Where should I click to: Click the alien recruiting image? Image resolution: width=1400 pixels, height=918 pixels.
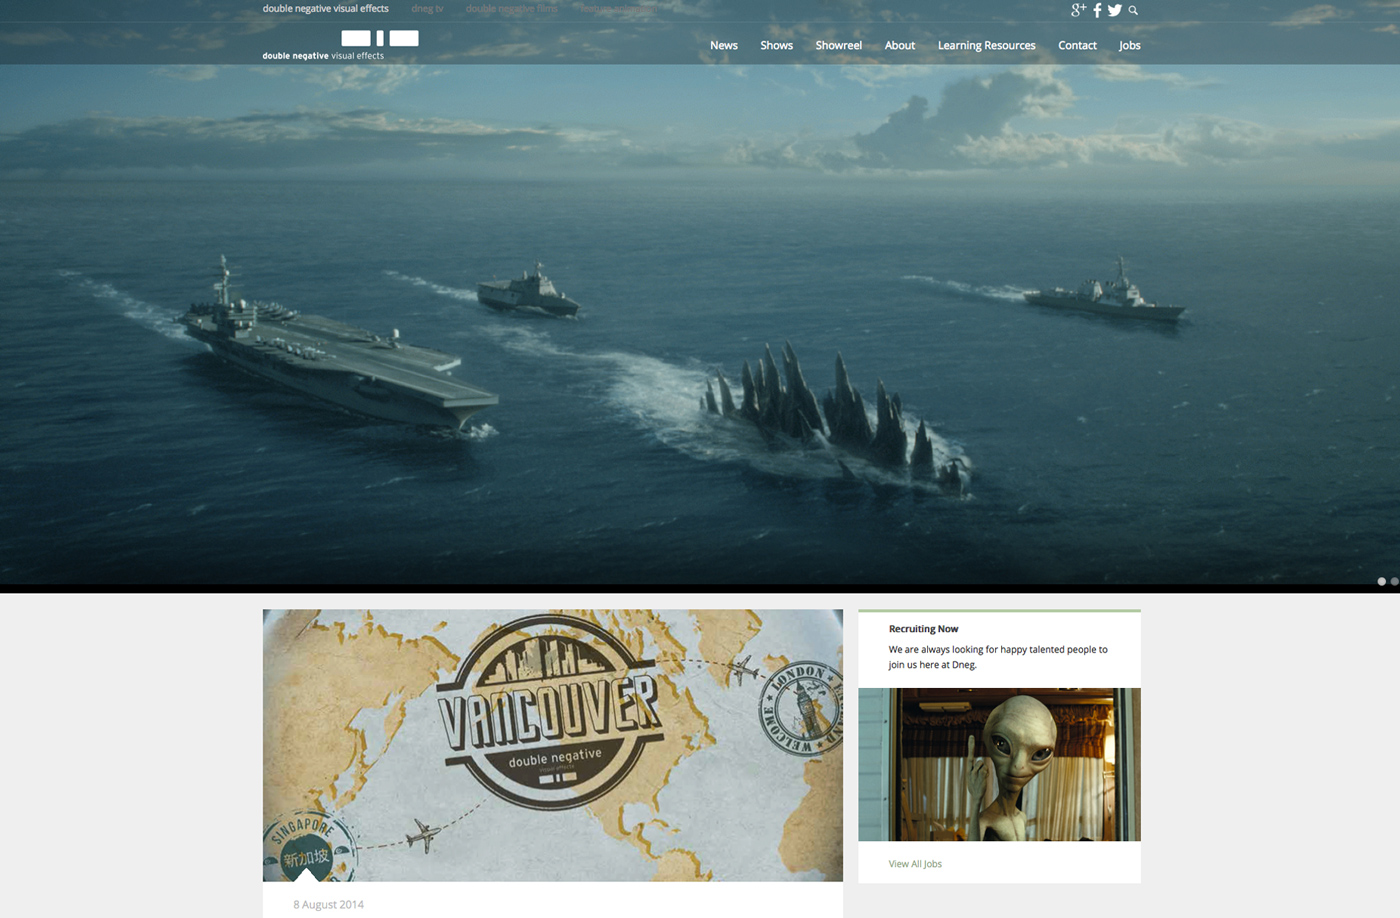click(999, 764)
